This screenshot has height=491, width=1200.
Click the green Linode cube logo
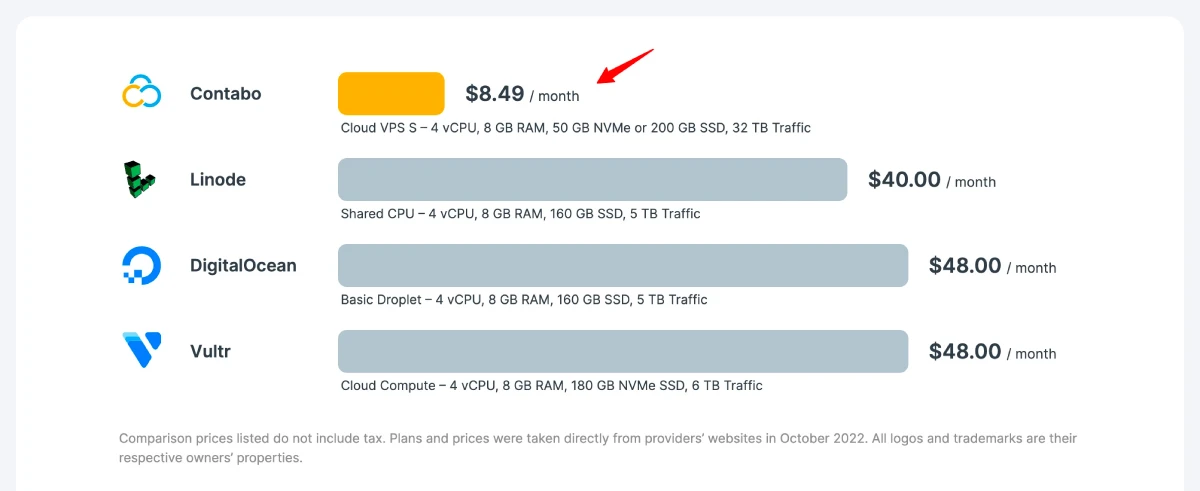(x=140, y=179)
